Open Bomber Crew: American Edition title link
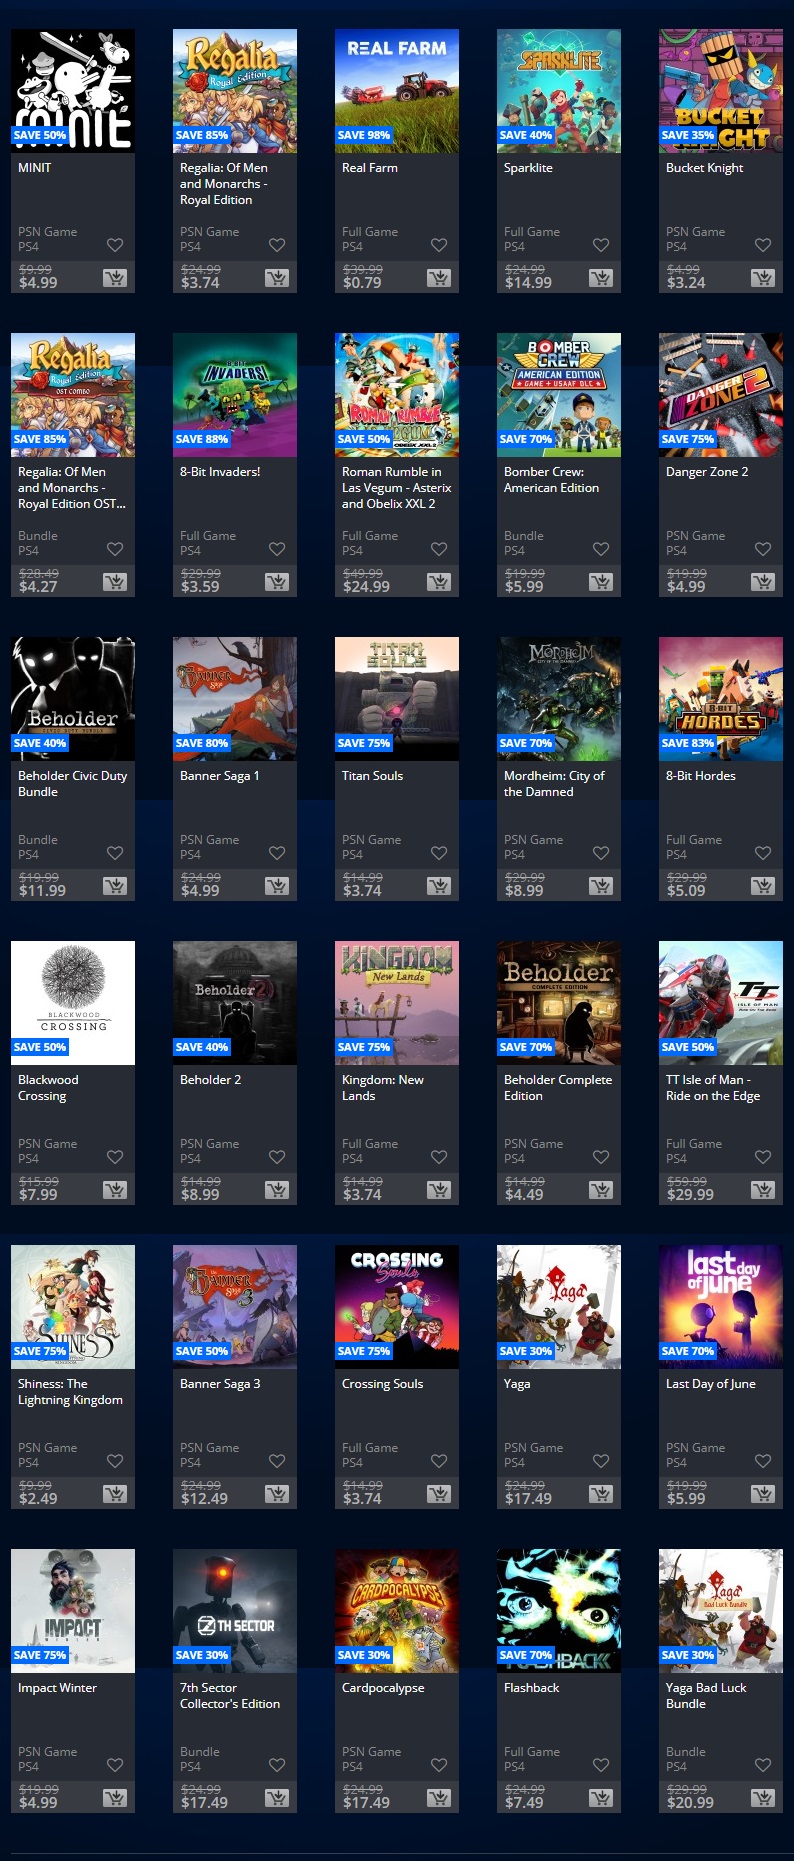 [551, 480]
